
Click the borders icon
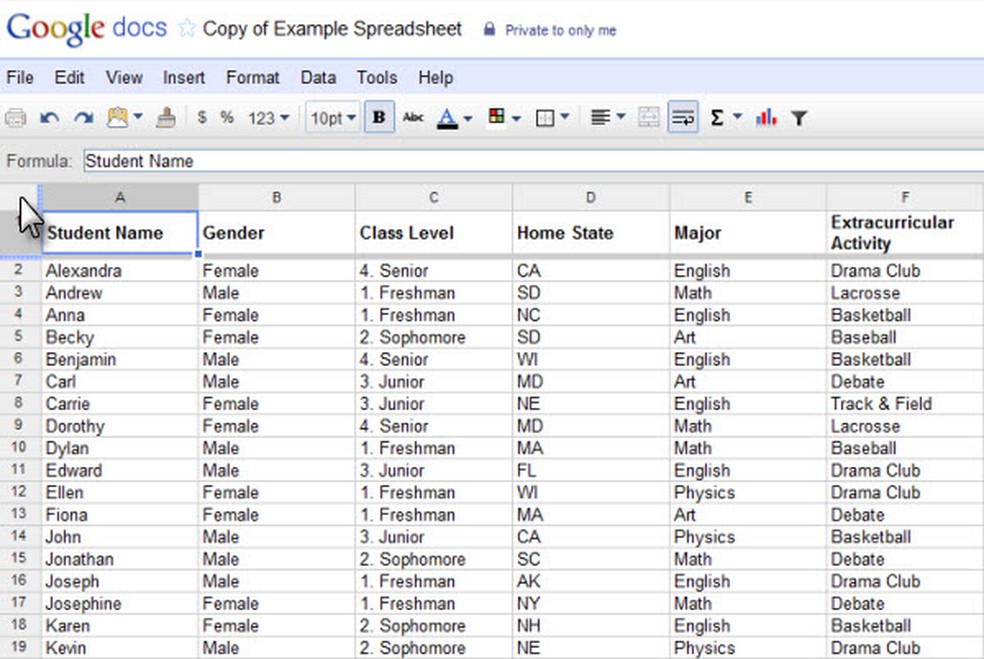point(545,118)
